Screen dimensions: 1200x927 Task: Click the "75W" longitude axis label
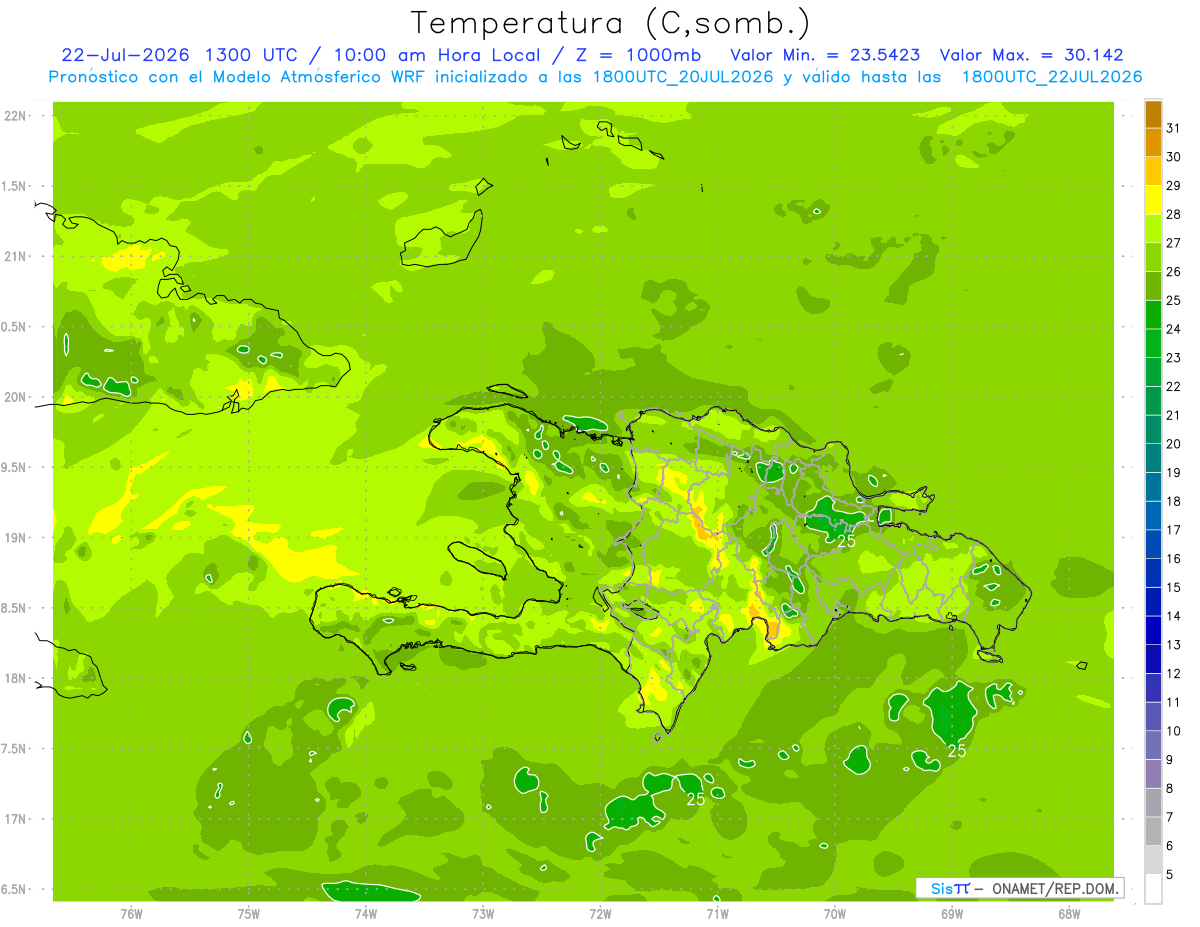249,914
